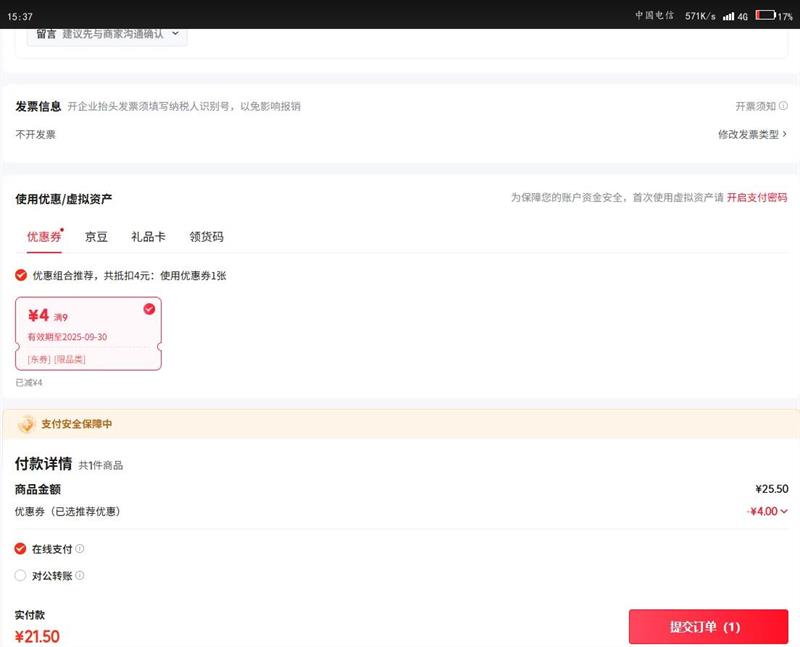The height and width of the screenshot is (647, 800).
Task: Open the 留言 message dropdown
Action: click(x=110, y=34)
